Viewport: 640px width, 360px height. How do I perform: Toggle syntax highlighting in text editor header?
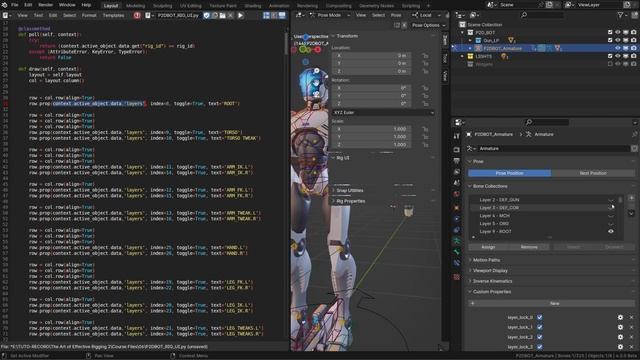pos(282,15)
